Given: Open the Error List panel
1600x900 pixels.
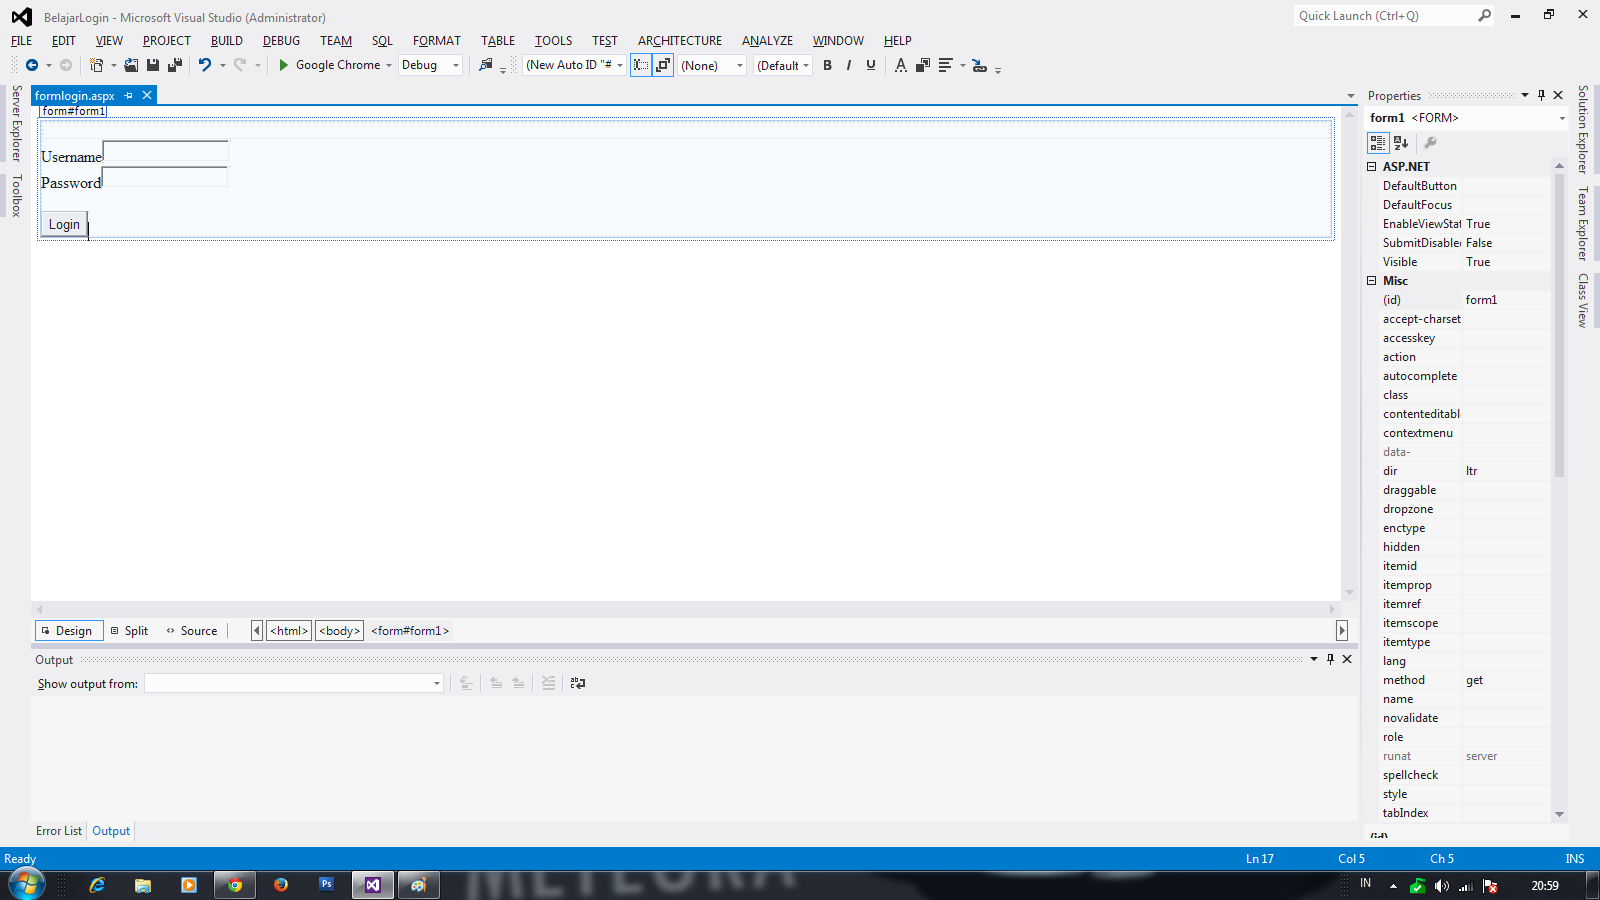Looking at the screenshot, I should click(x=58, y=830).
